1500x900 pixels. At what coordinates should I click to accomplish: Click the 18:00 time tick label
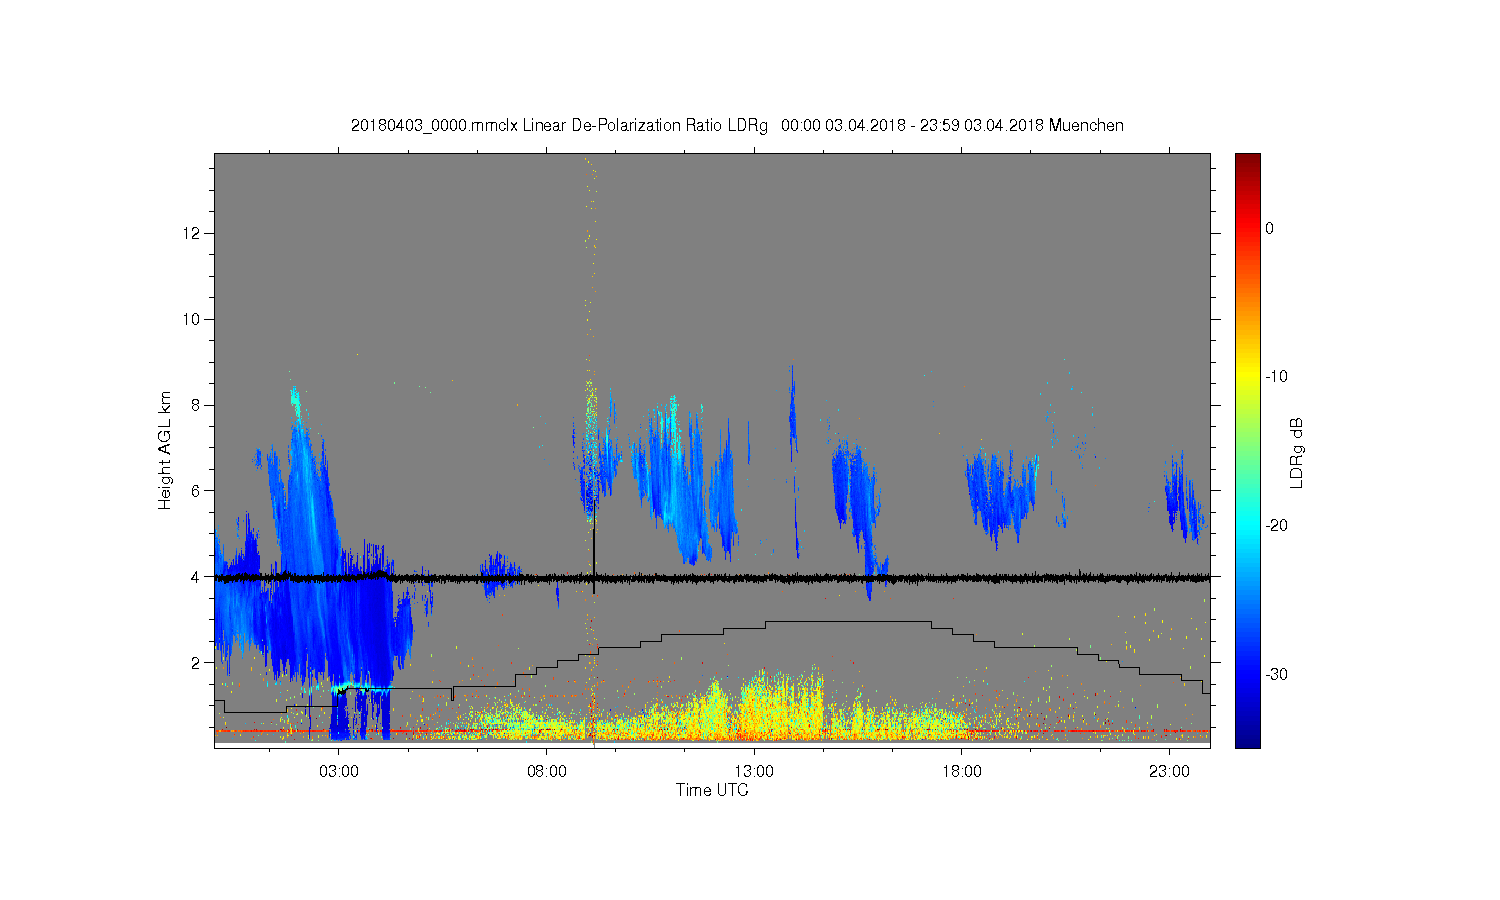pyautogui.click(x=962, y=772)
